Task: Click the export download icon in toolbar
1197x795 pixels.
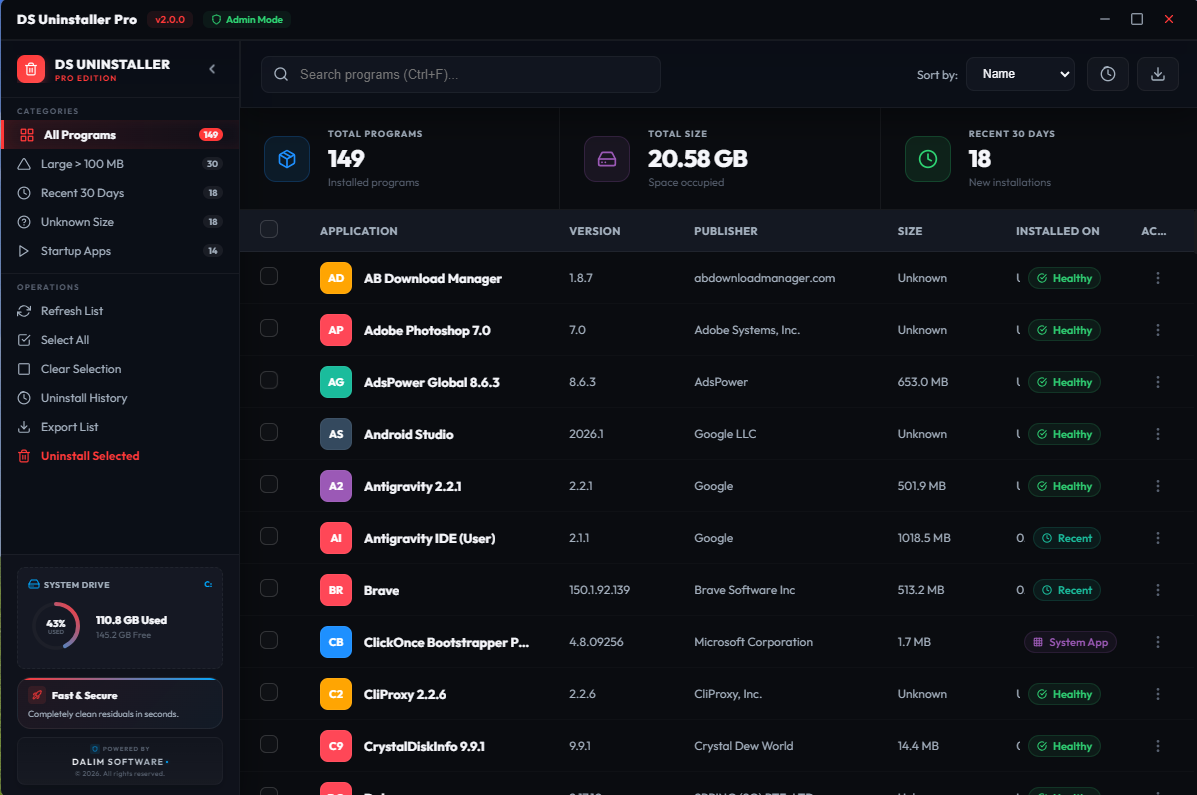Action: click(1158, 74)
